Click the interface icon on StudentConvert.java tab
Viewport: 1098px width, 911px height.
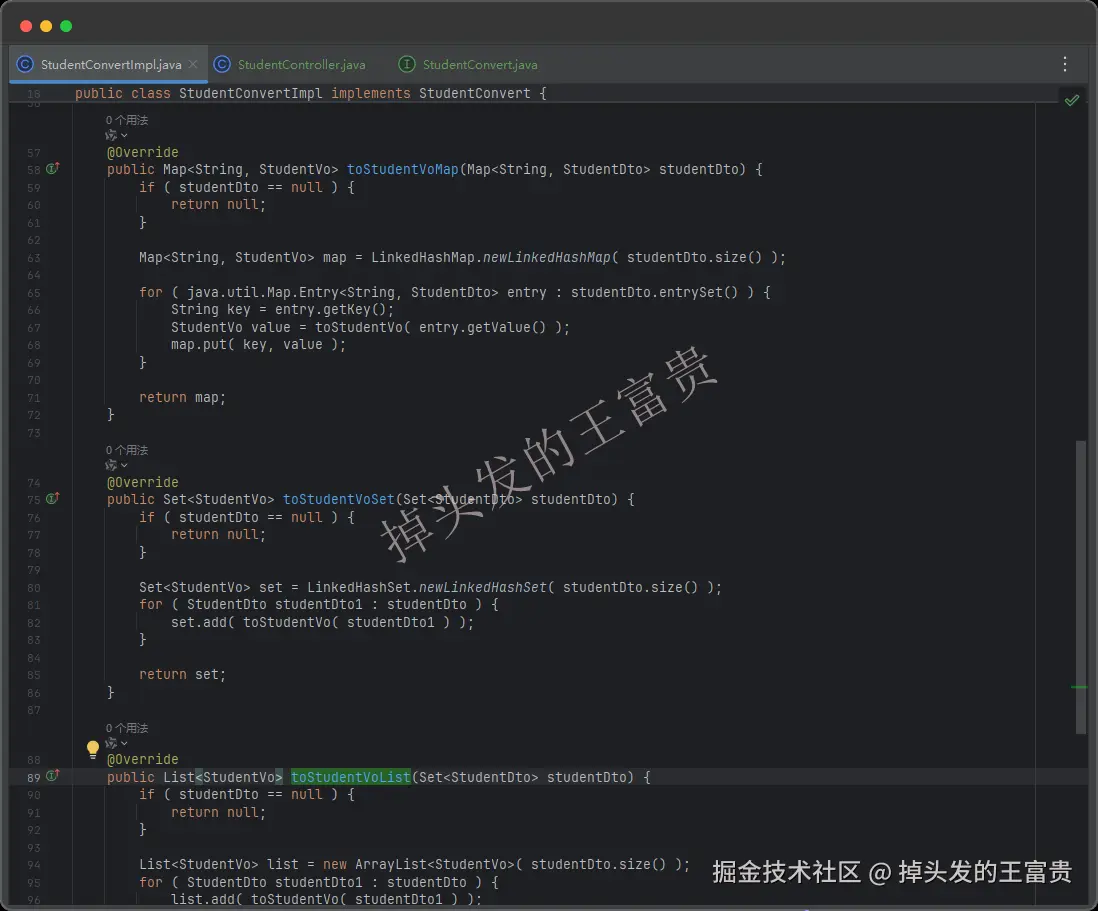tap(407, 64)
